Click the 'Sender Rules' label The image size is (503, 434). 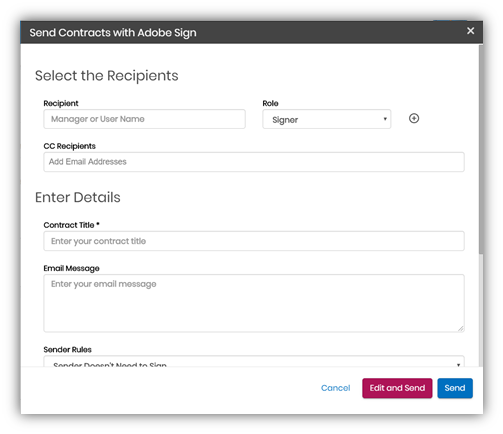click(x=67, y=349)
